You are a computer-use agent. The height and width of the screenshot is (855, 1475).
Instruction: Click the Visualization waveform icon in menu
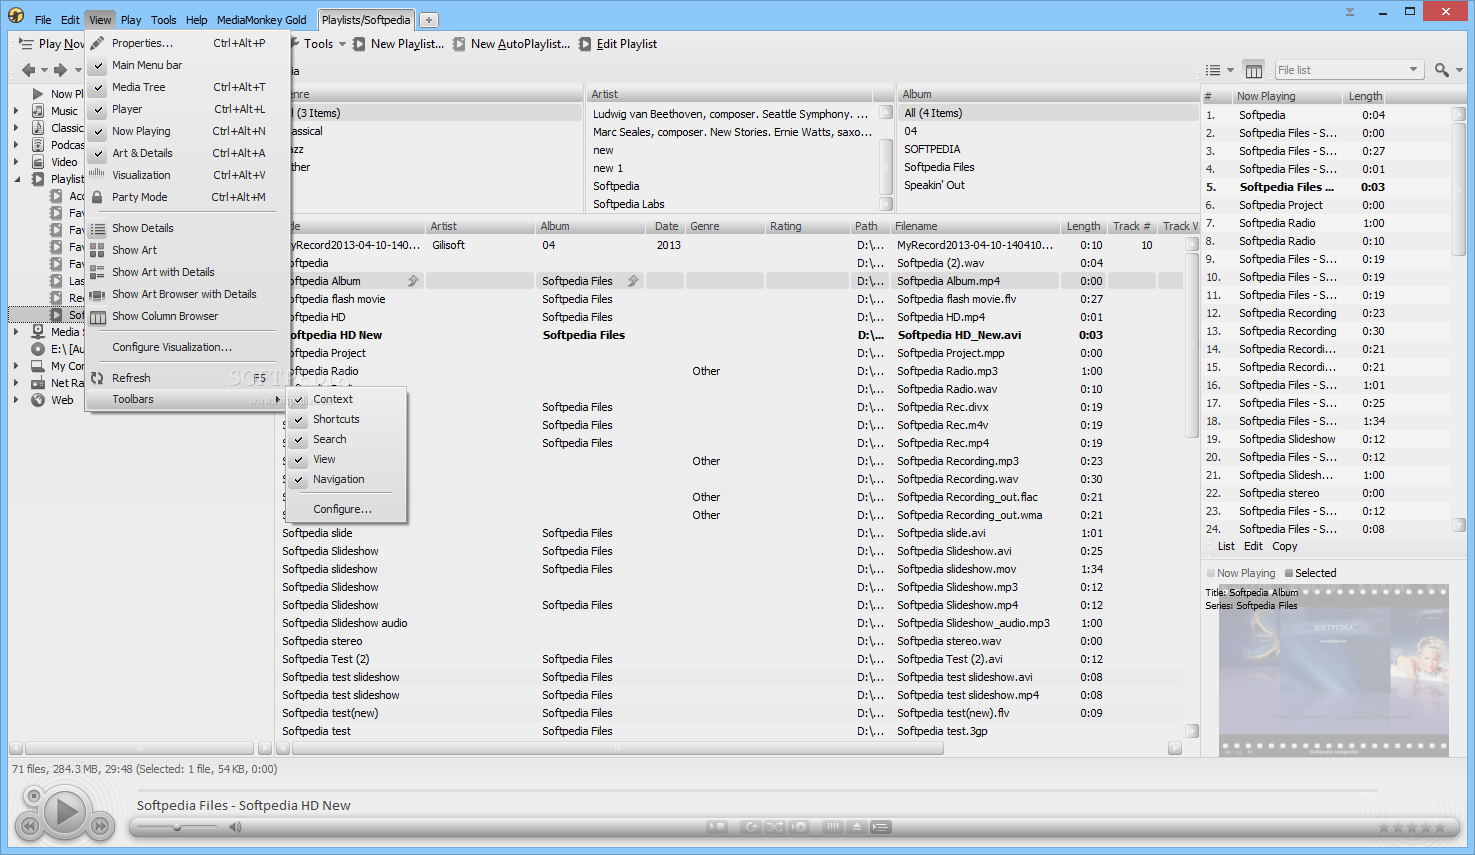click(97, 174)
